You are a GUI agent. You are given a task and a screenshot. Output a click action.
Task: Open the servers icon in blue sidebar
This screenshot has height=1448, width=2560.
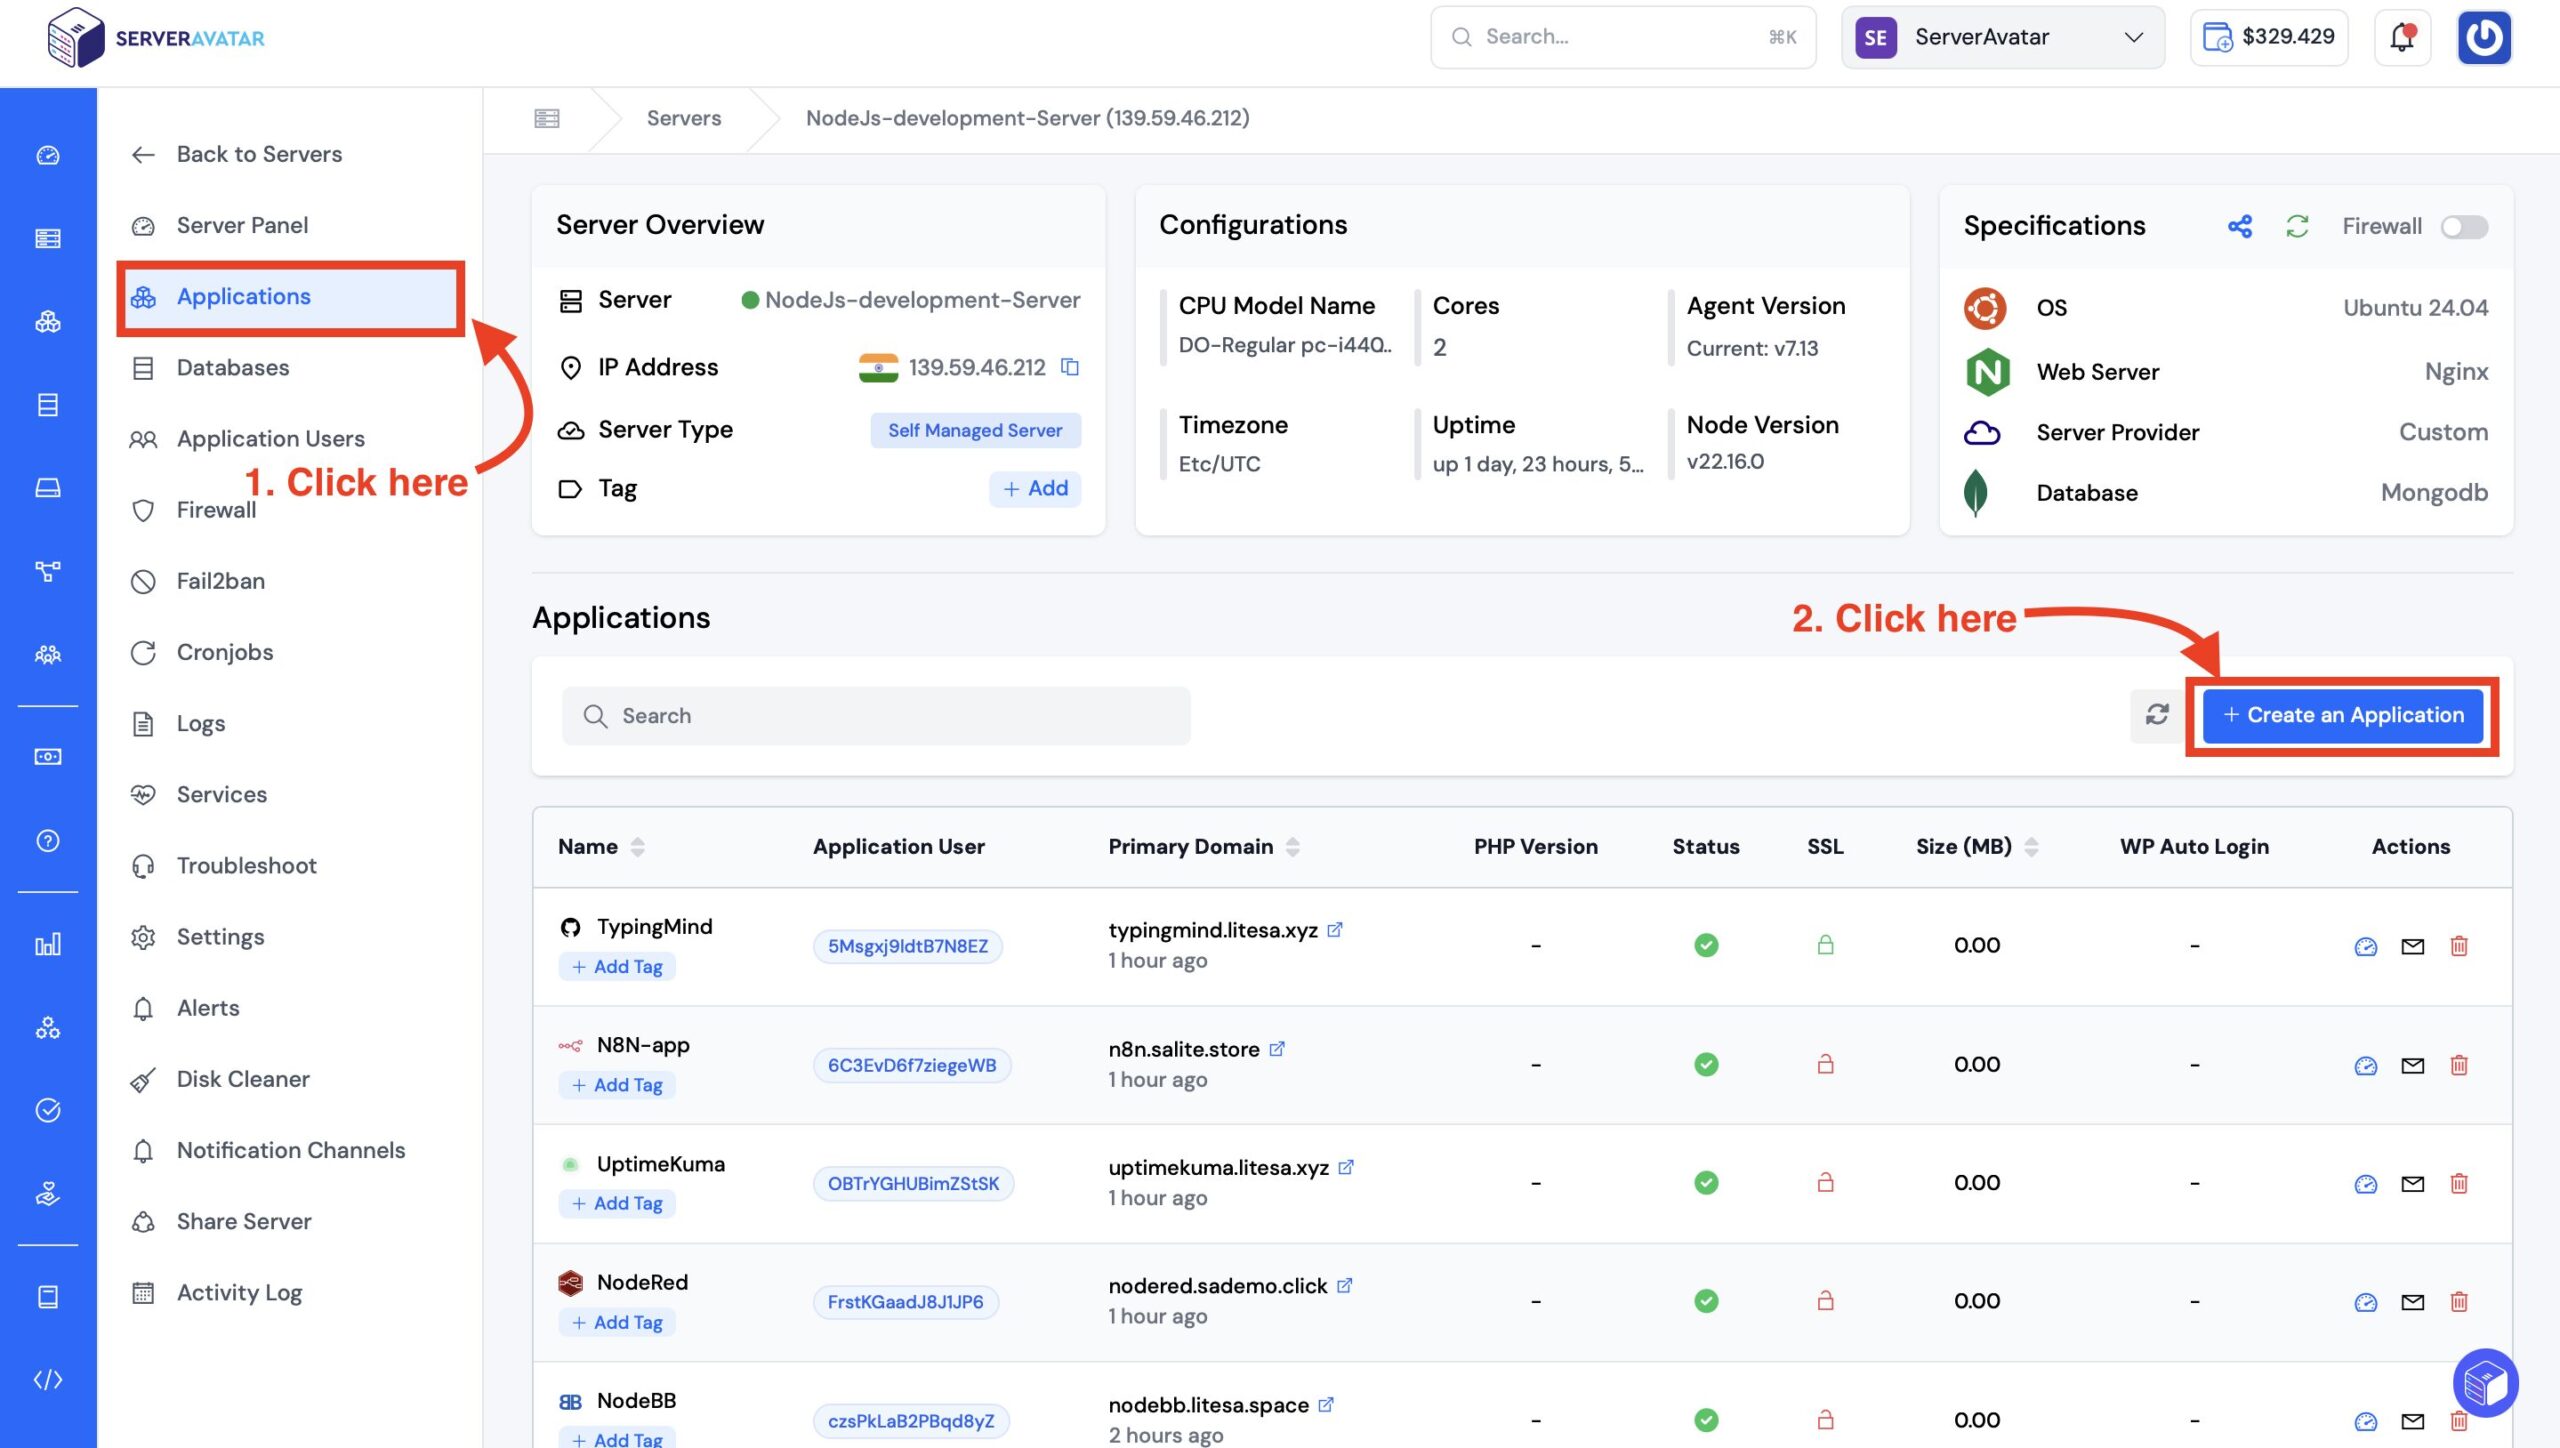(x=48, y=238)
